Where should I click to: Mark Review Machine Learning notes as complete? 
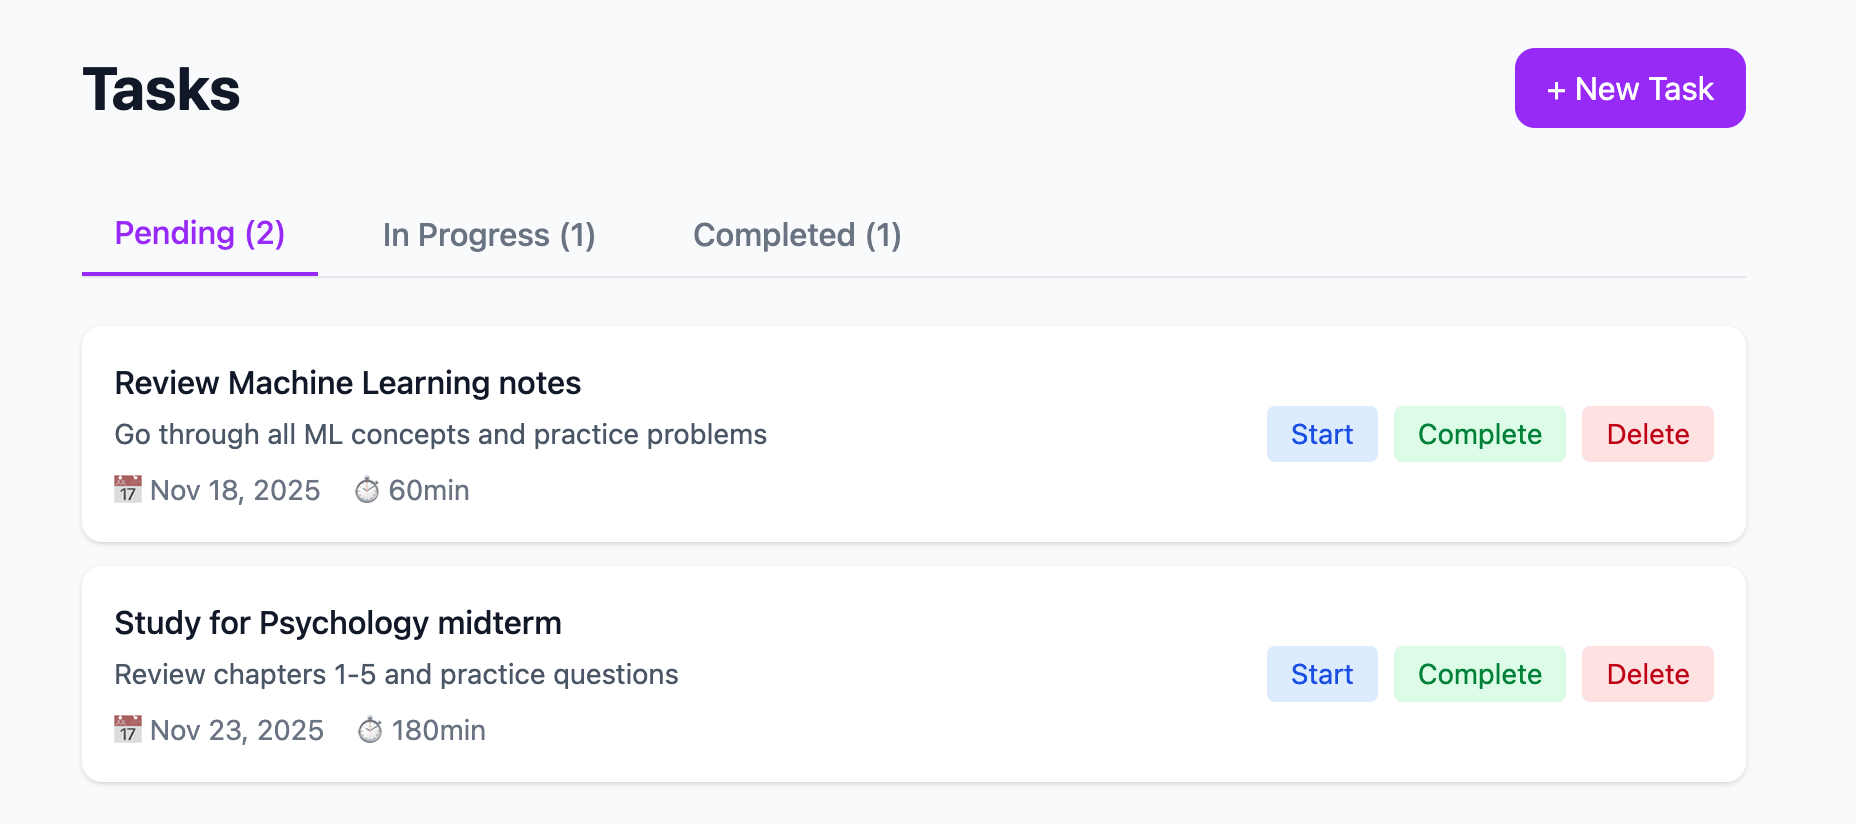tap(1479, 434)
